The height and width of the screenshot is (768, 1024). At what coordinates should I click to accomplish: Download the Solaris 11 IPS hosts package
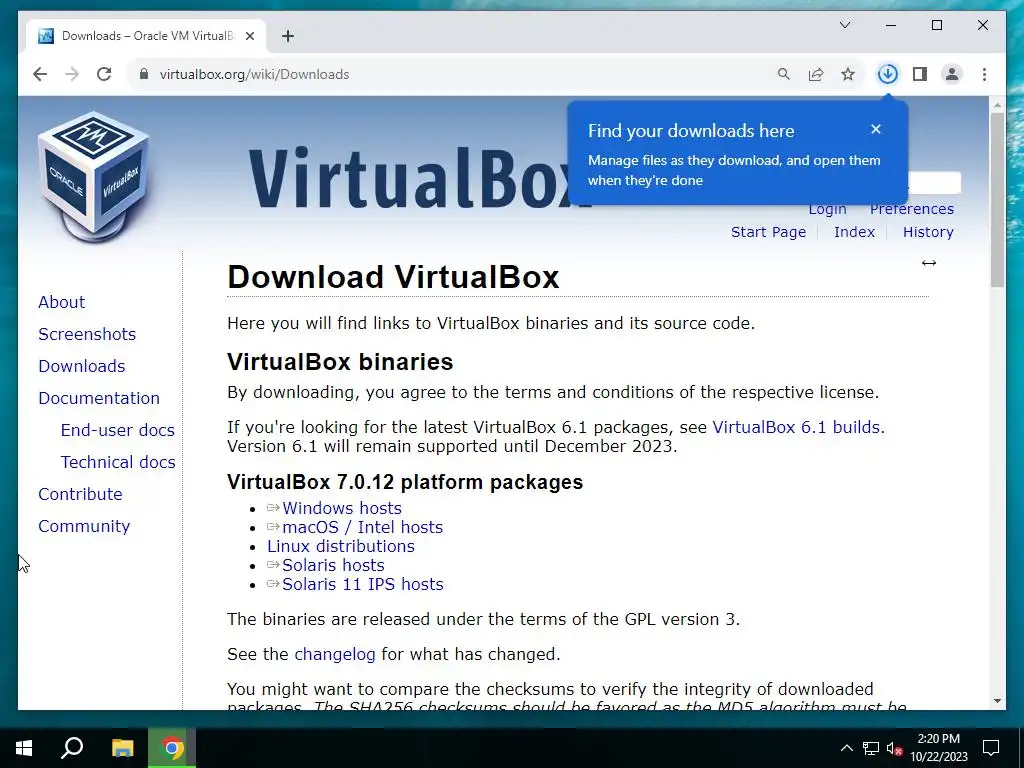click(362, 584)
